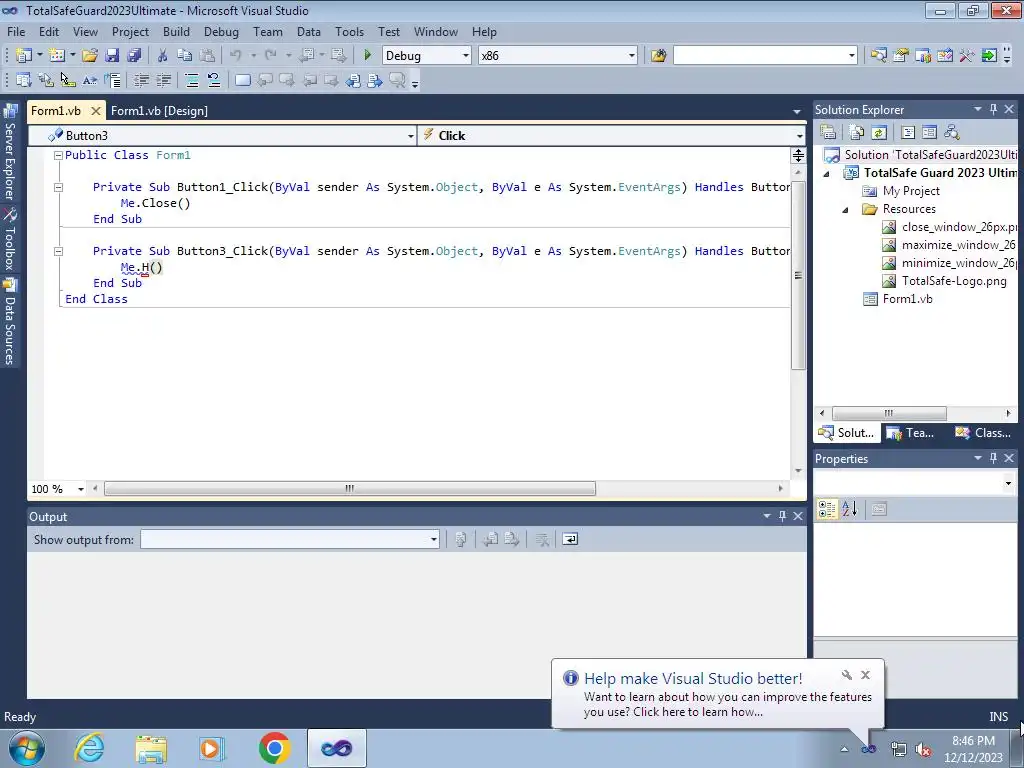Click the Windows Start button
The image size is (1024, 768).
(27, 748)
